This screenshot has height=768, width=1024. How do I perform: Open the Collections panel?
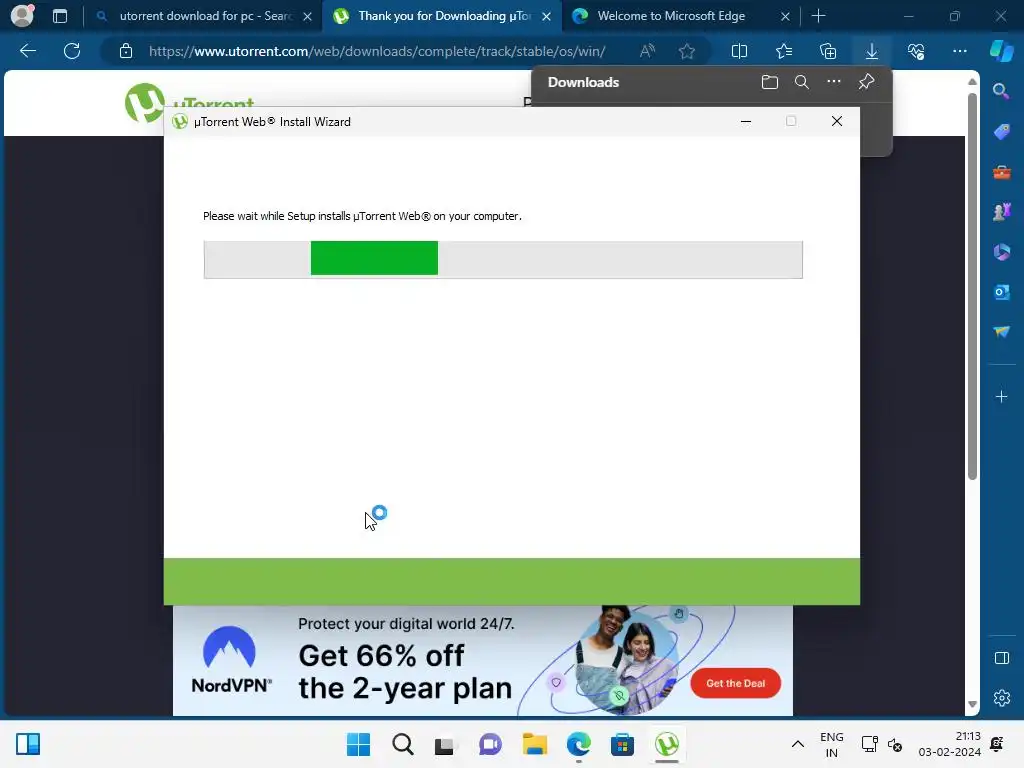(827, 51)
